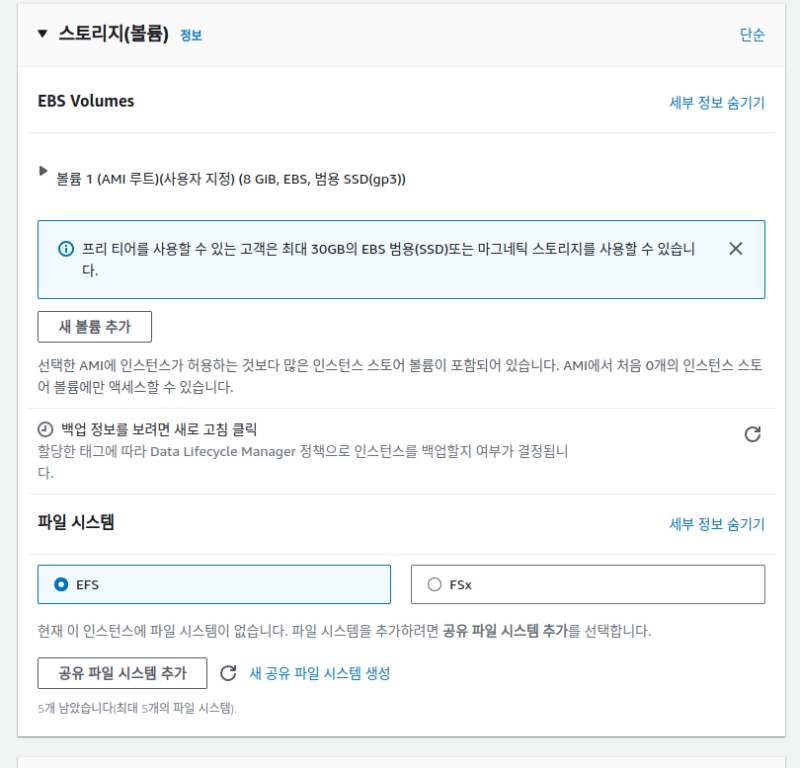Viewport: 800px width, 768px height.
Task: Expand the 볼륨 1 (AMI 루트) triangle
Action: click(x=43, y=172)
